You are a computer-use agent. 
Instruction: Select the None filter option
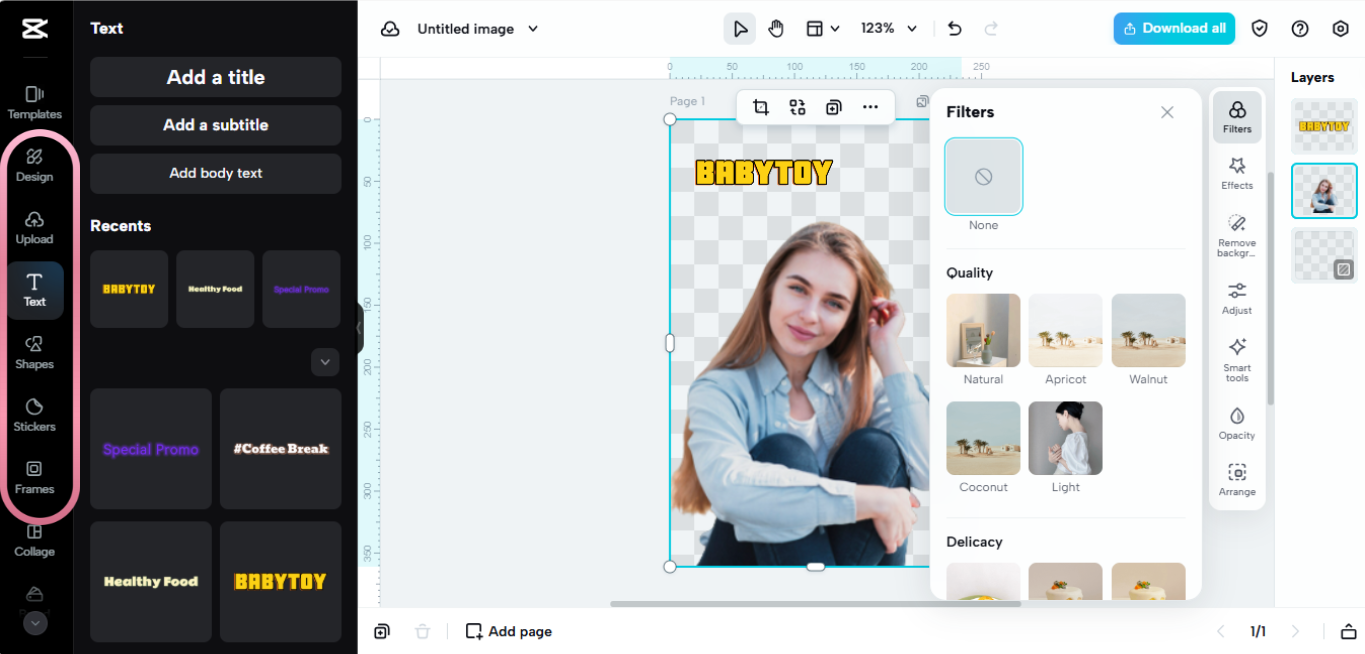(x=983, y=177)
